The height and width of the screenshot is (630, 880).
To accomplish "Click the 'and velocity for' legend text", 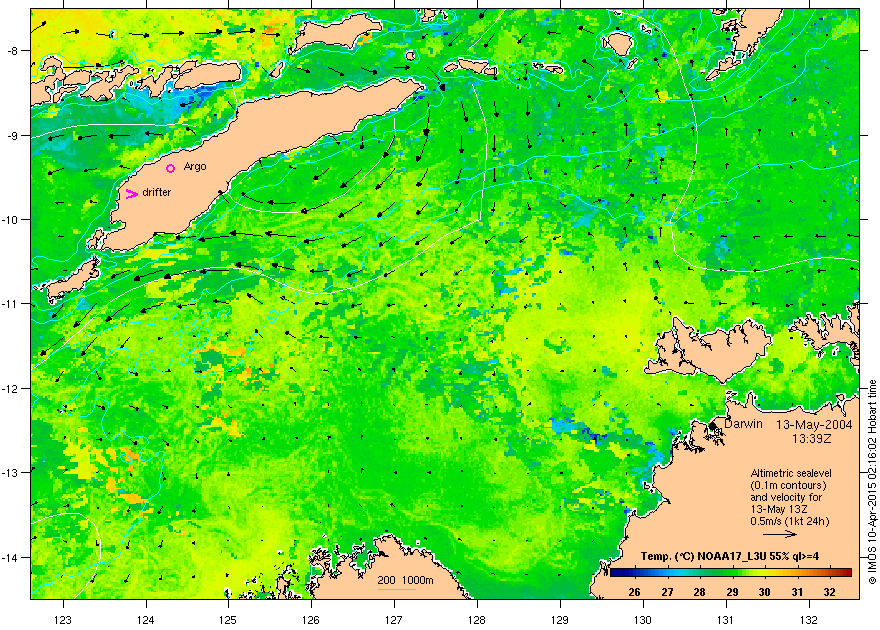I will (786, 497).
